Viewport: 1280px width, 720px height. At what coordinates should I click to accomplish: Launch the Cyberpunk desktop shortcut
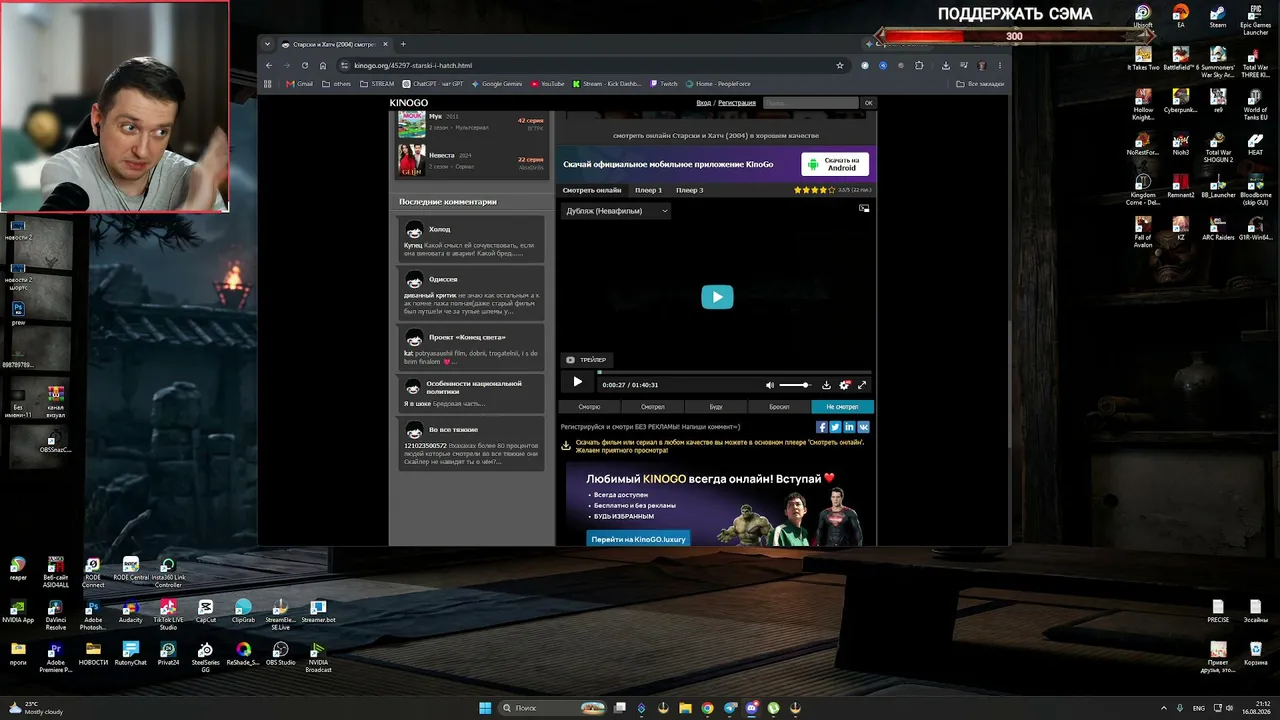coord(1181,101)
